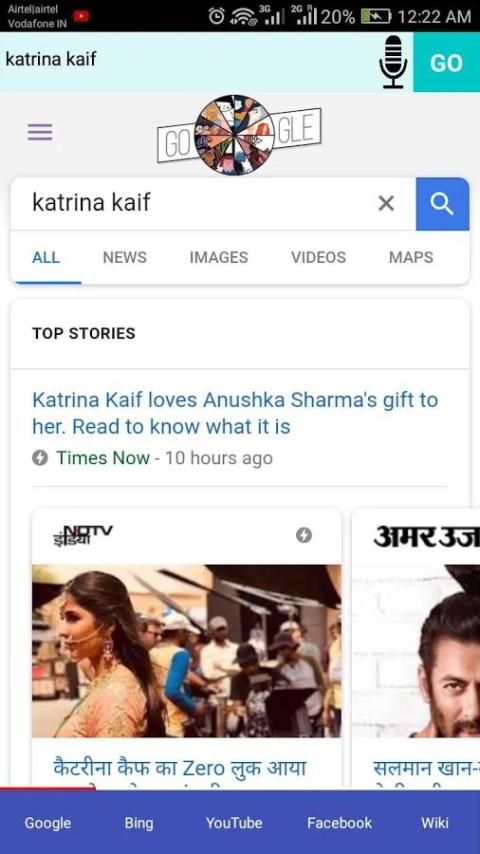Viewport: 480px width, 854px height.
Task: Switch to the IMAGES tab
Action: click(x=219, y=257)
